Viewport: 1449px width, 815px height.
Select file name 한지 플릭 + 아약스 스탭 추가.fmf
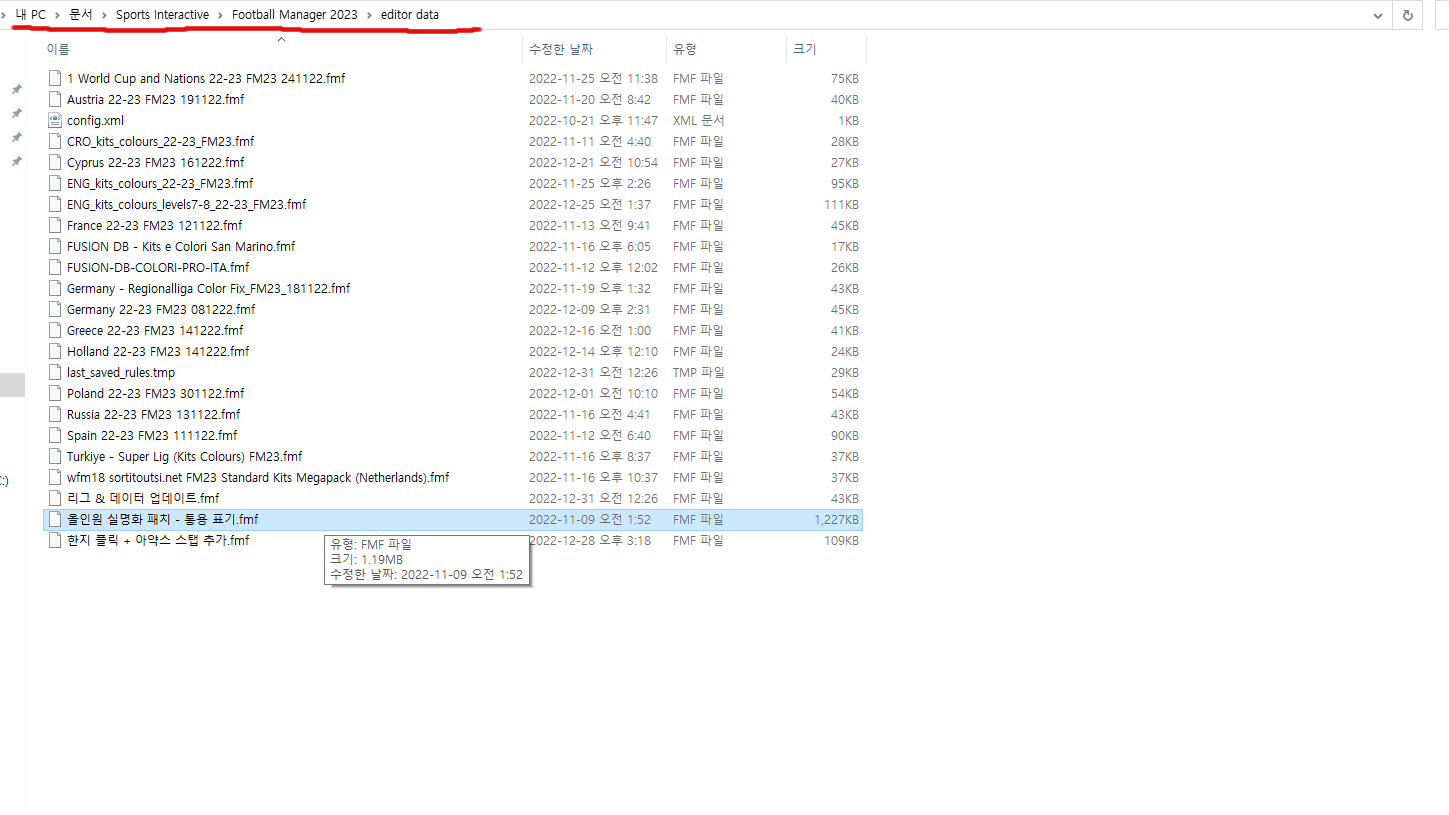click(158, 540)
